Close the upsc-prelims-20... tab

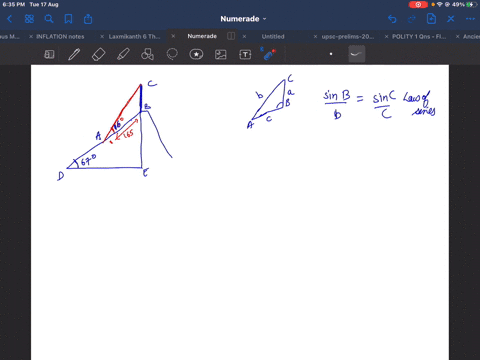(x=315, y=37)
